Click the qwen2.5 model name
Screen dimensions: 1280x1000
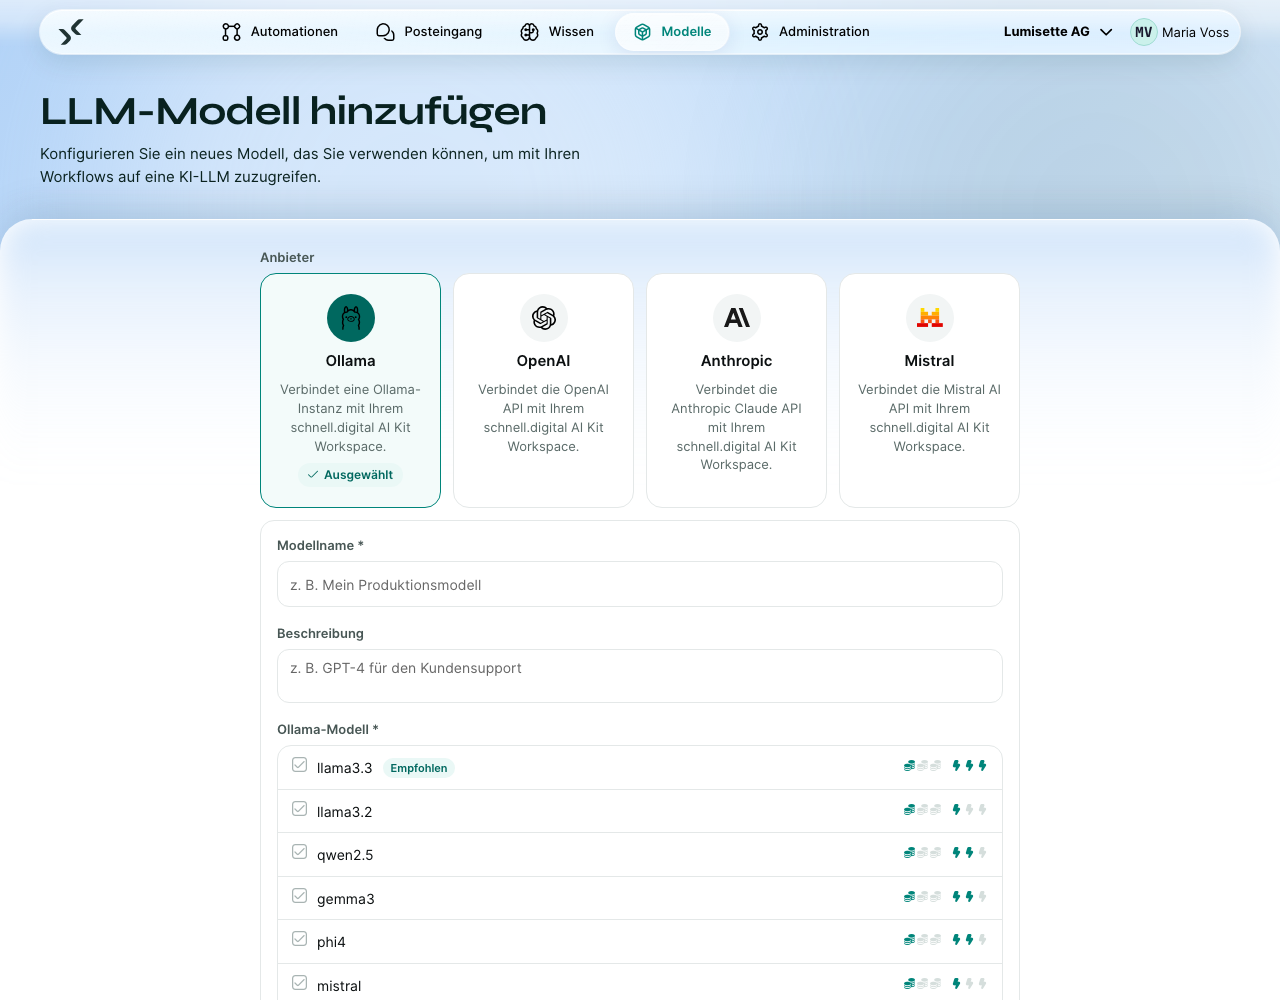pyautogui.click(x=345, y=855)
